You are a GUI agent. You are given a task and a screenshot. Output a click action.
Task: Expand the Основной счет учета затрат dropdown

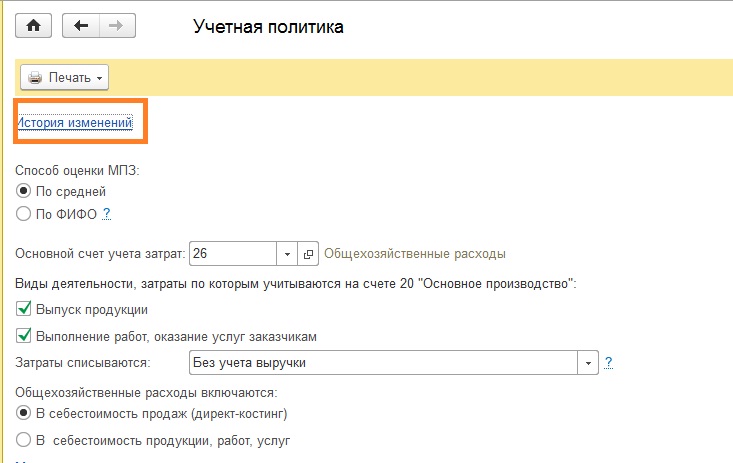point(287,254)
